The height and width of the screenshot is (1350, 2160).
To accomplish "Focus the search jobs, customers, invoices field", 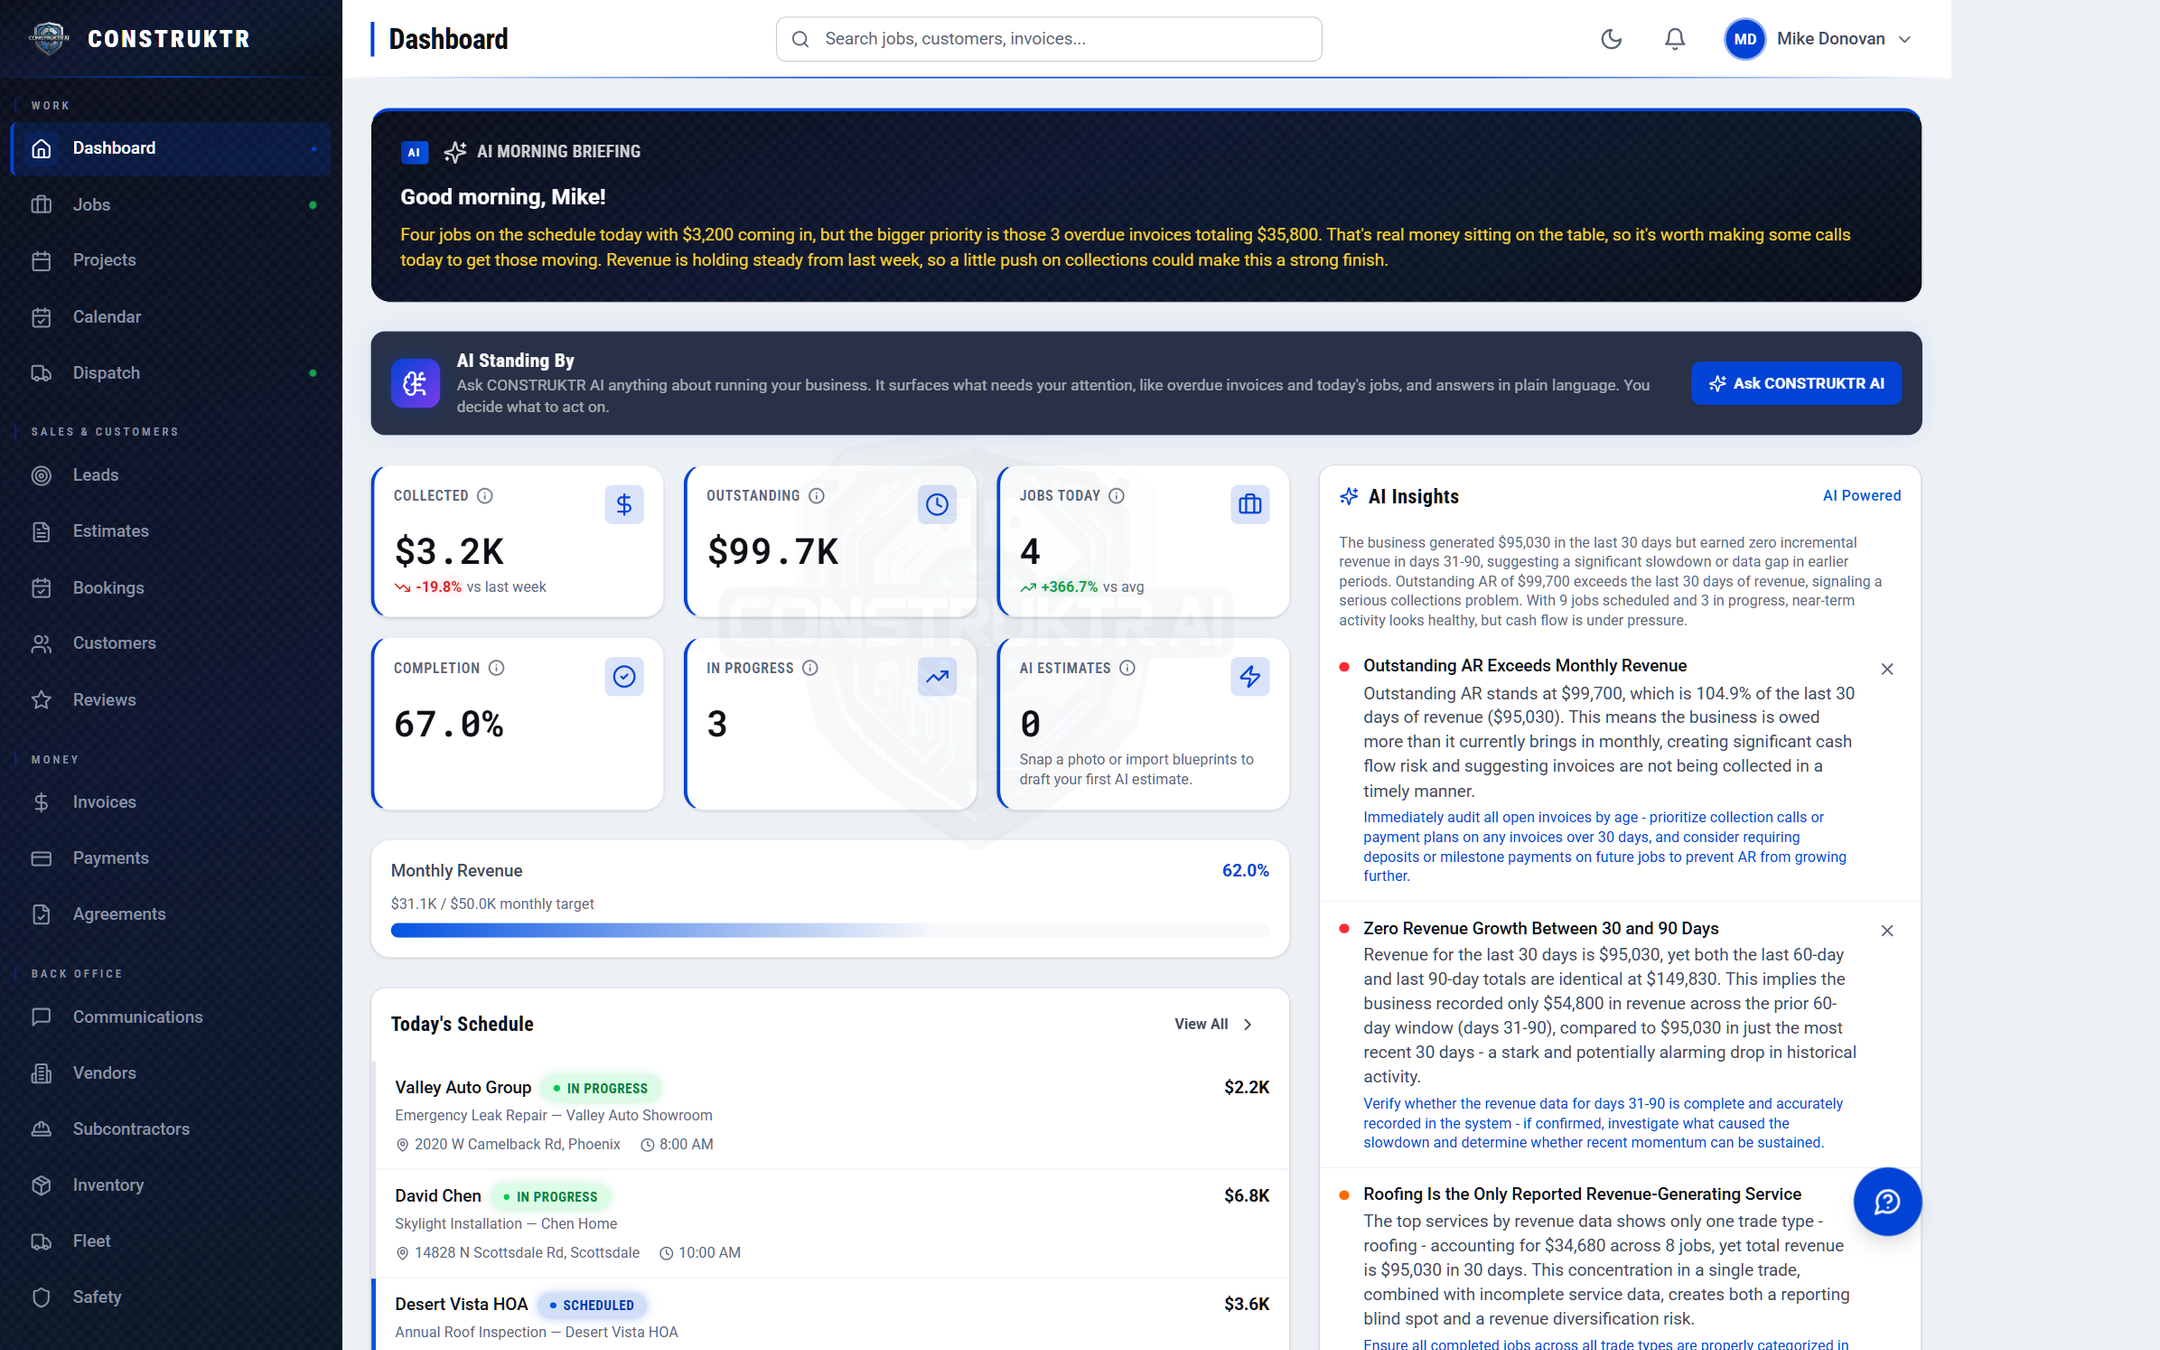I will click(1048, 39).
